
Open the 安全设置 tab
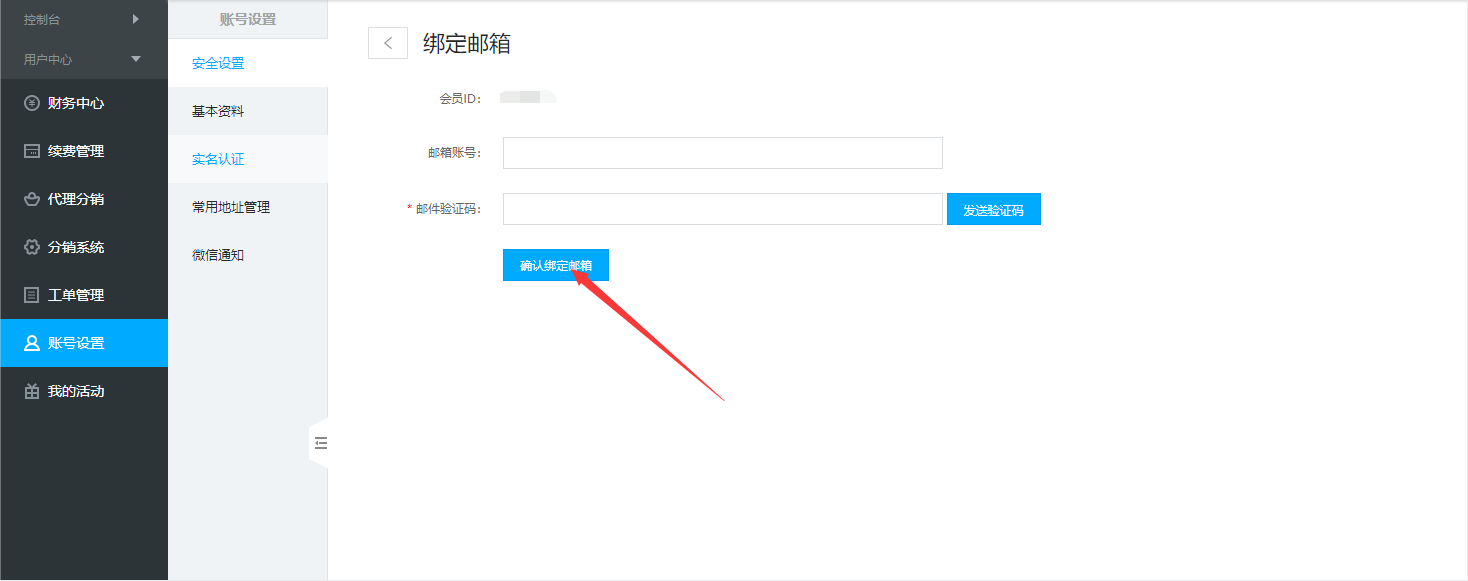(218, 63)
